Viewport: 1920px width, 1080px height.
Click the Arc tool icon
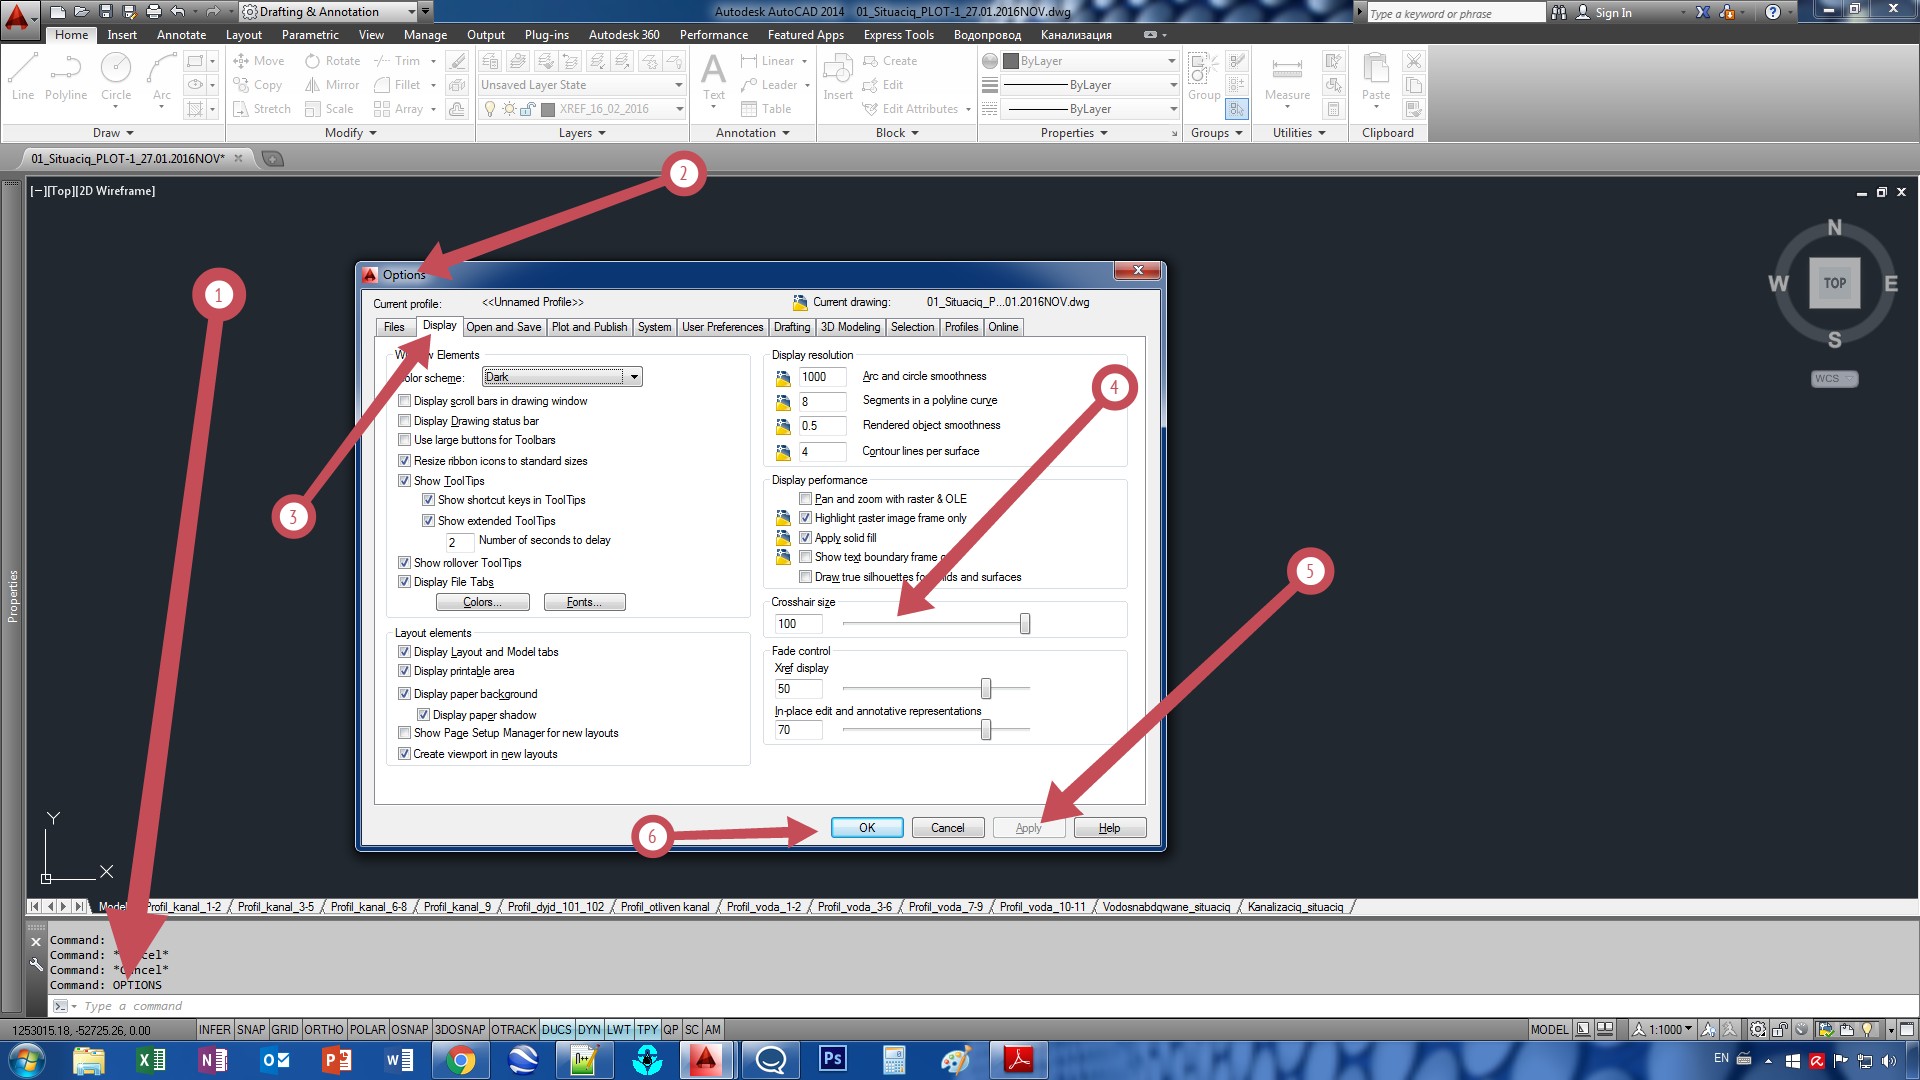(161, 73)
